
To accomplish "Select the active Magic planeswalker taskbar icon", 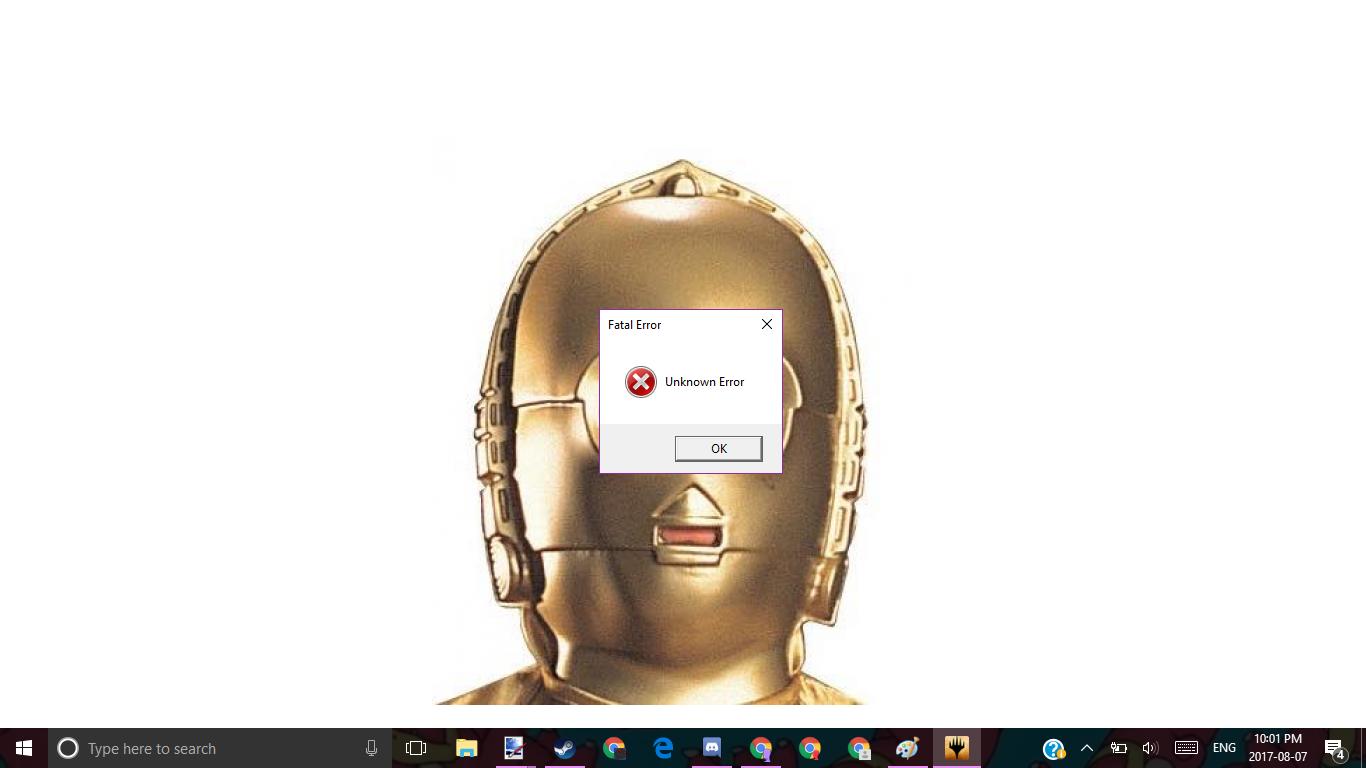I will point(957,748).
